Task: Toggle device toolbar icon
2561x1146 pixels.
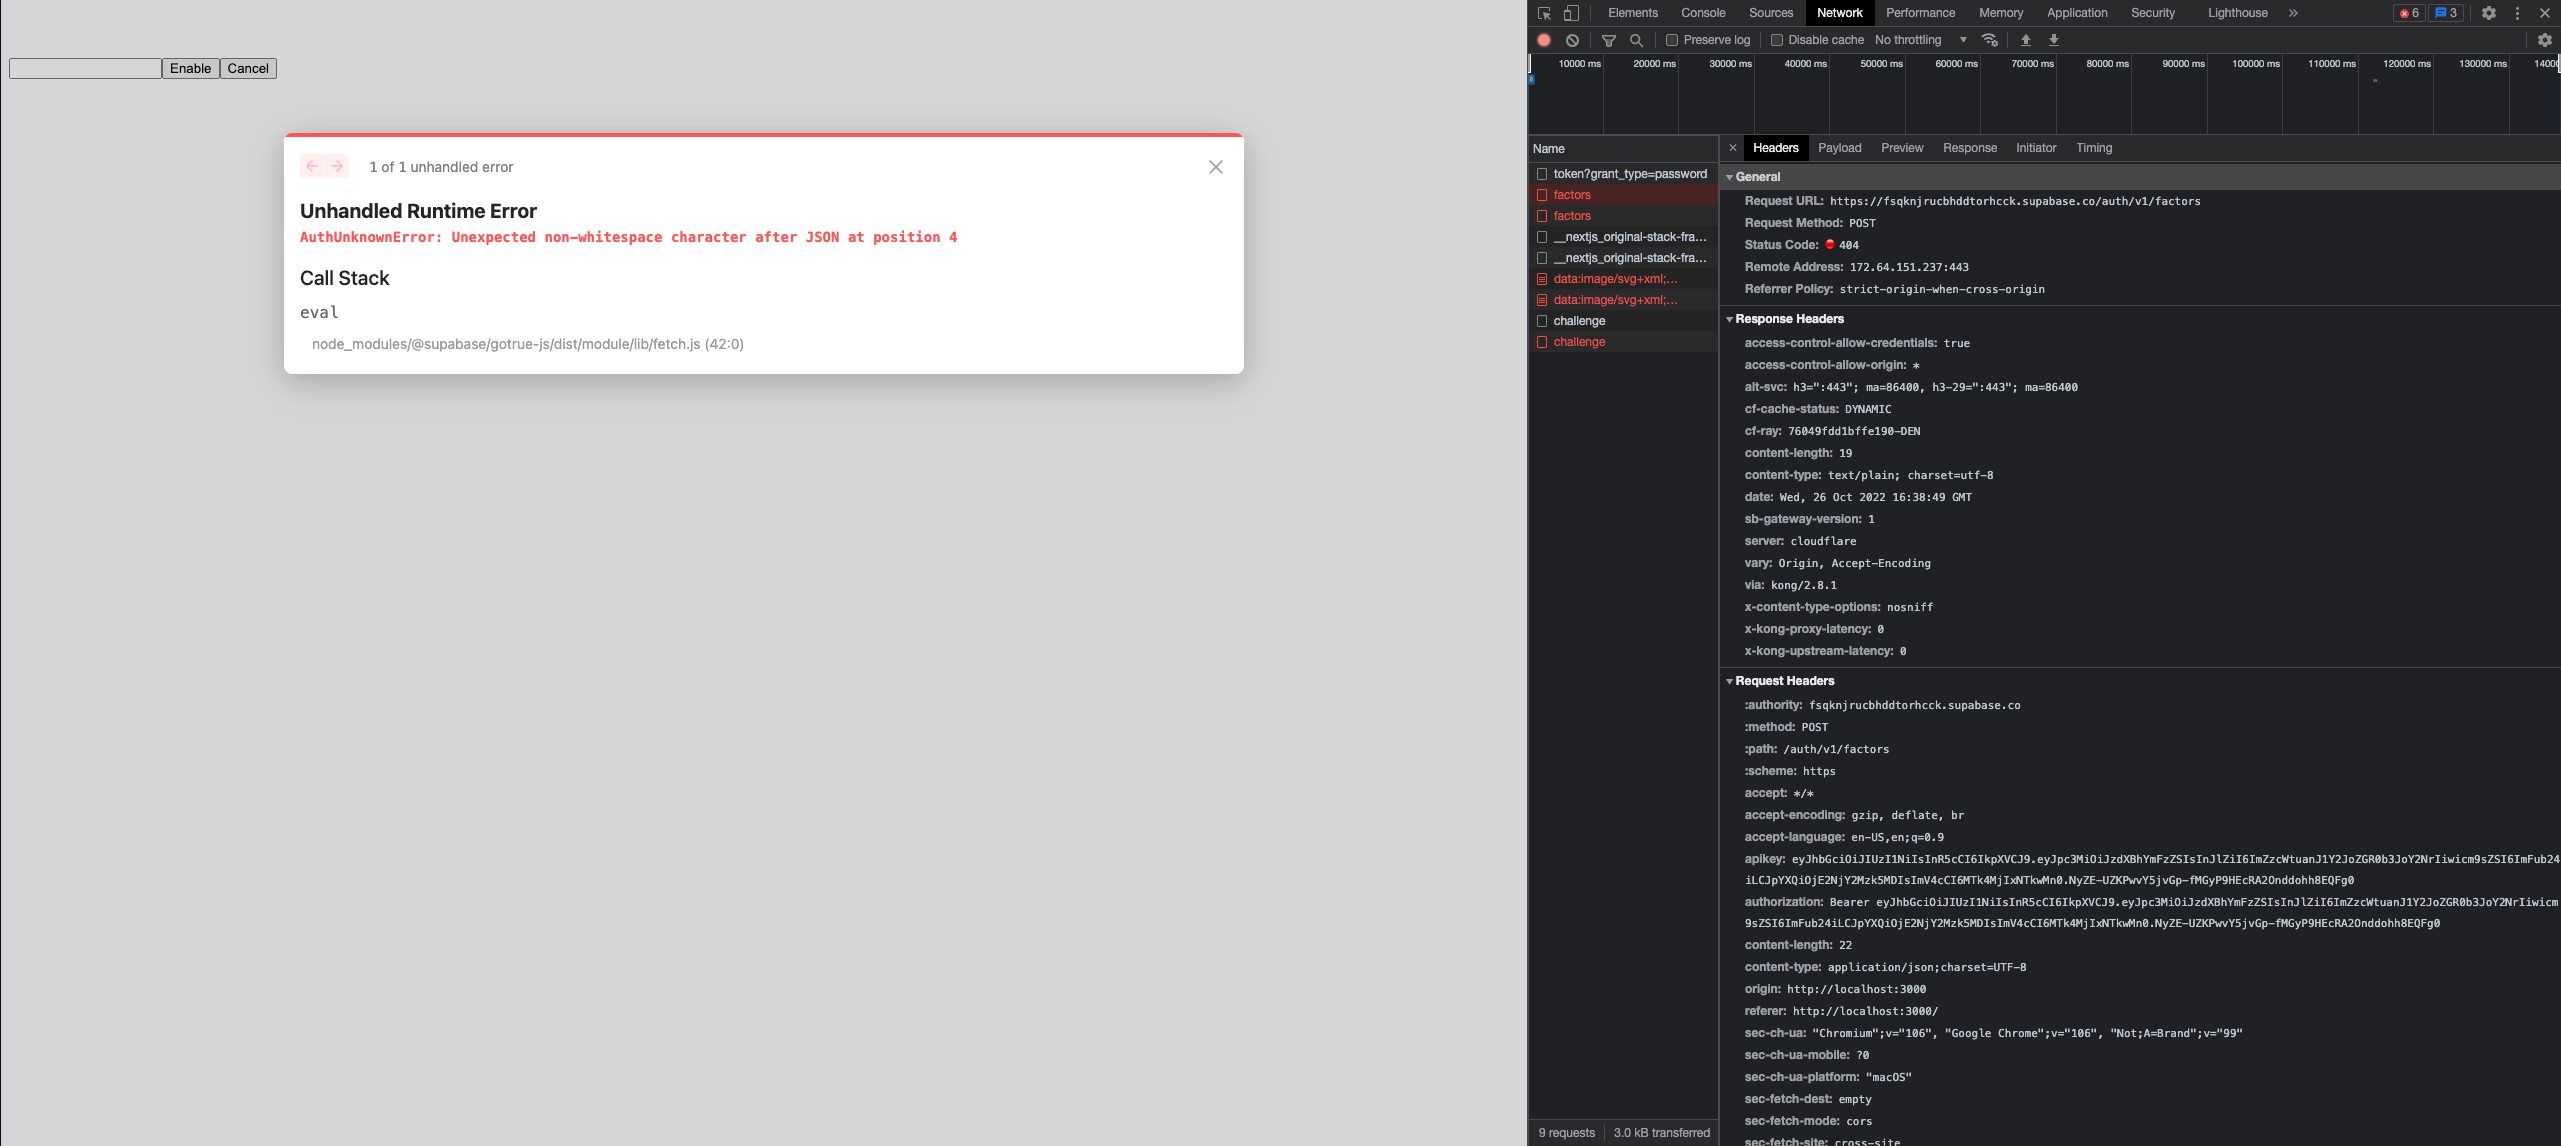Action: [x=1569, y=13]
